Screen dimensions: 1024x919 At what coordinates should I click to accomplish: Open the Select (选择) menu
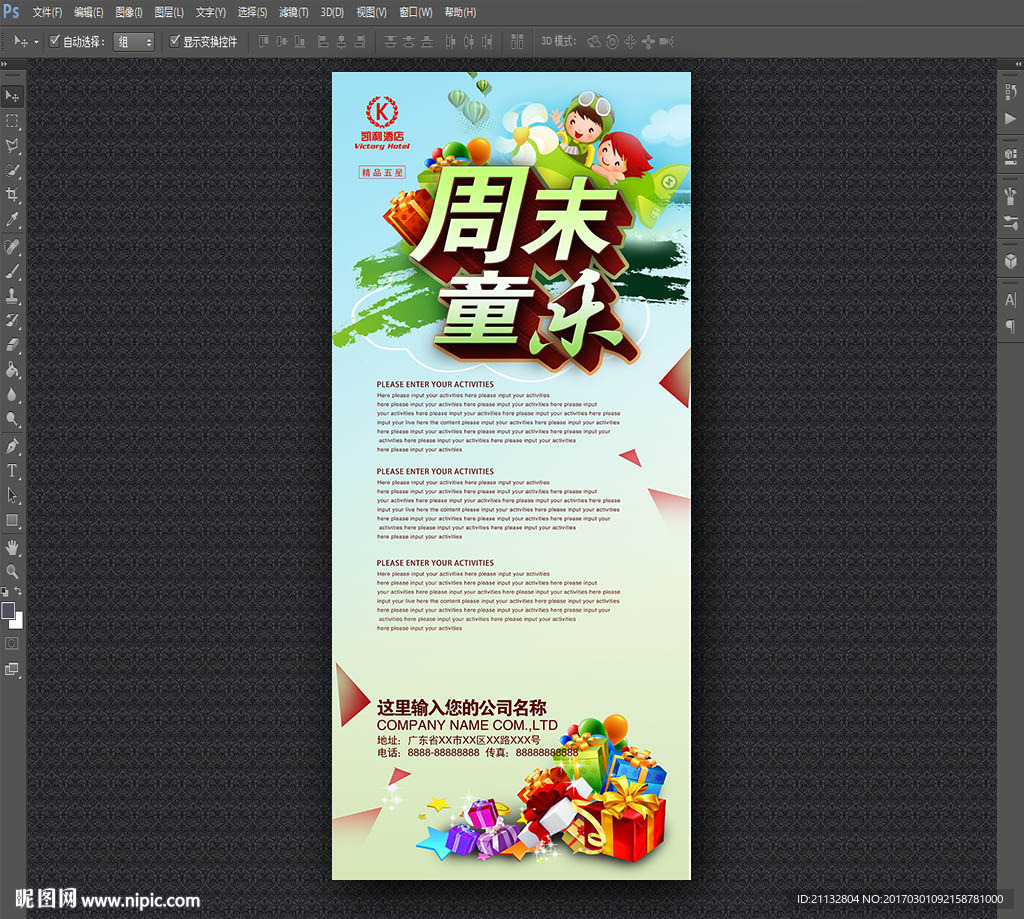pos(252,12)
